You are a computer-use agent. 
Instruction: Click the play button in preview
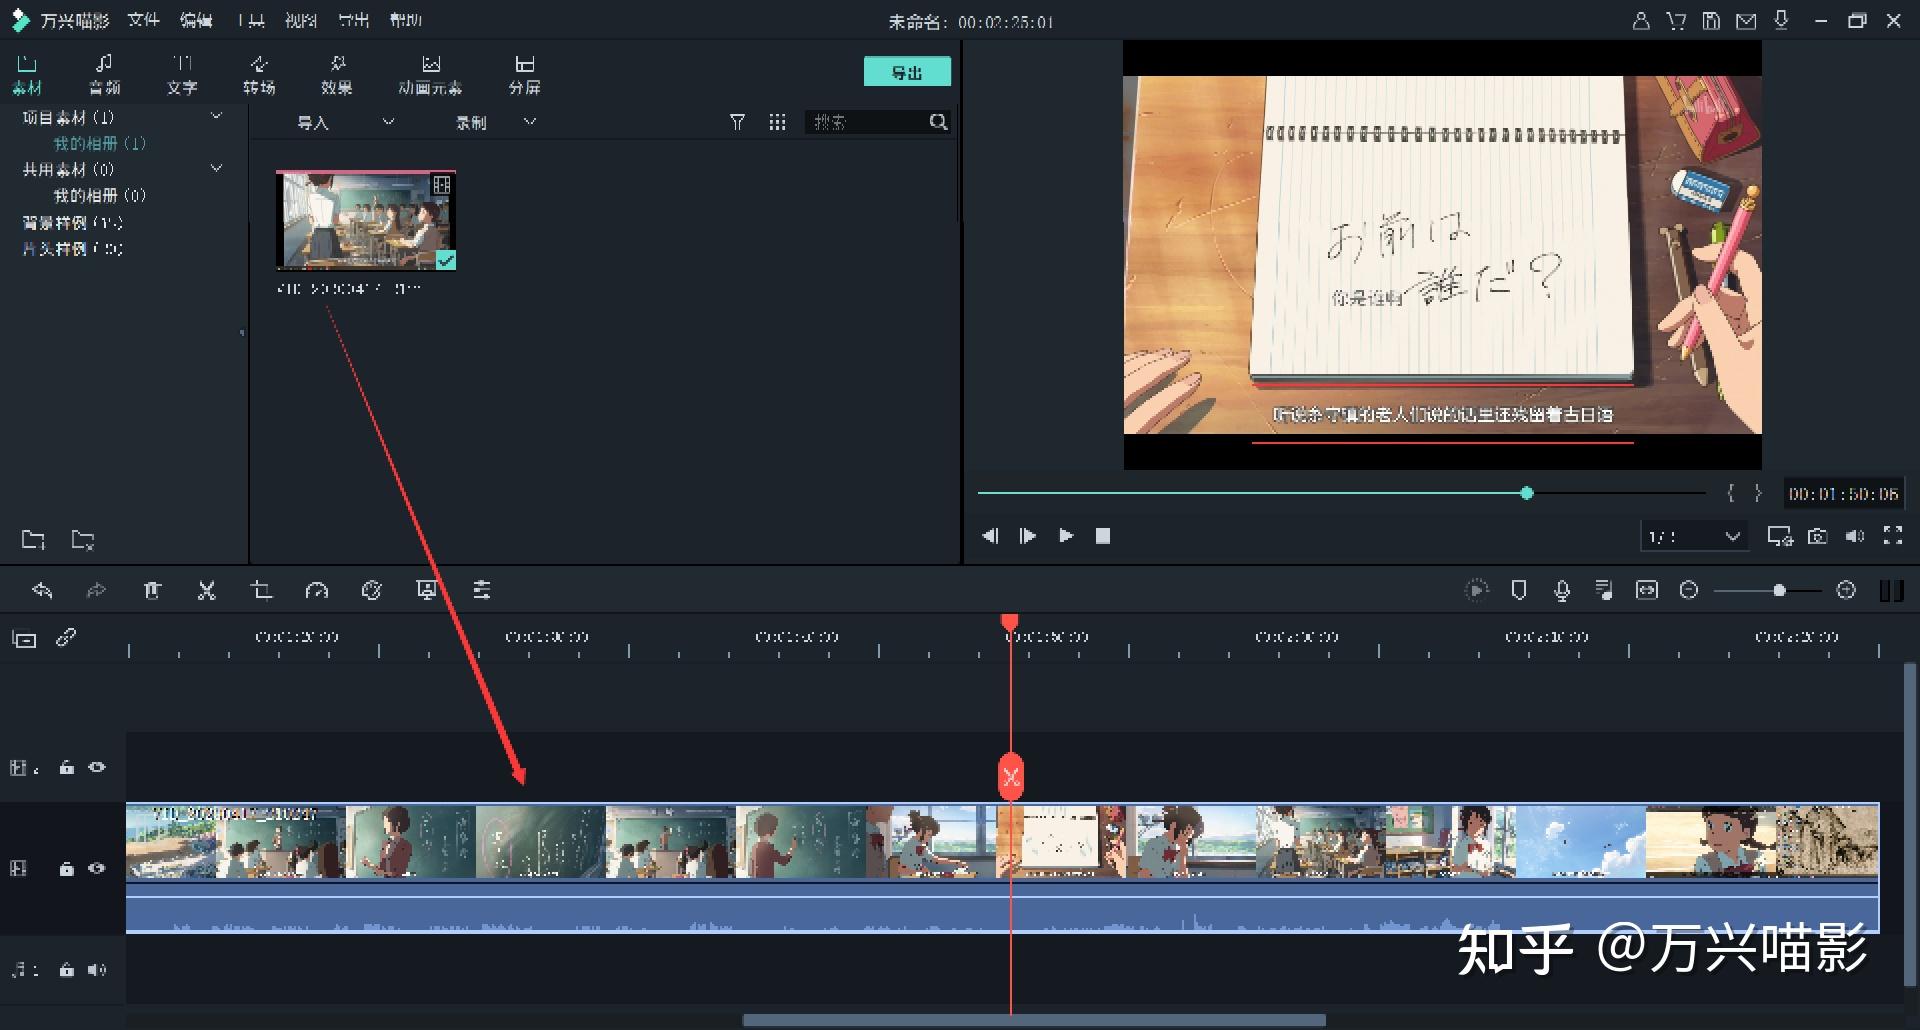coord(1066,536)
